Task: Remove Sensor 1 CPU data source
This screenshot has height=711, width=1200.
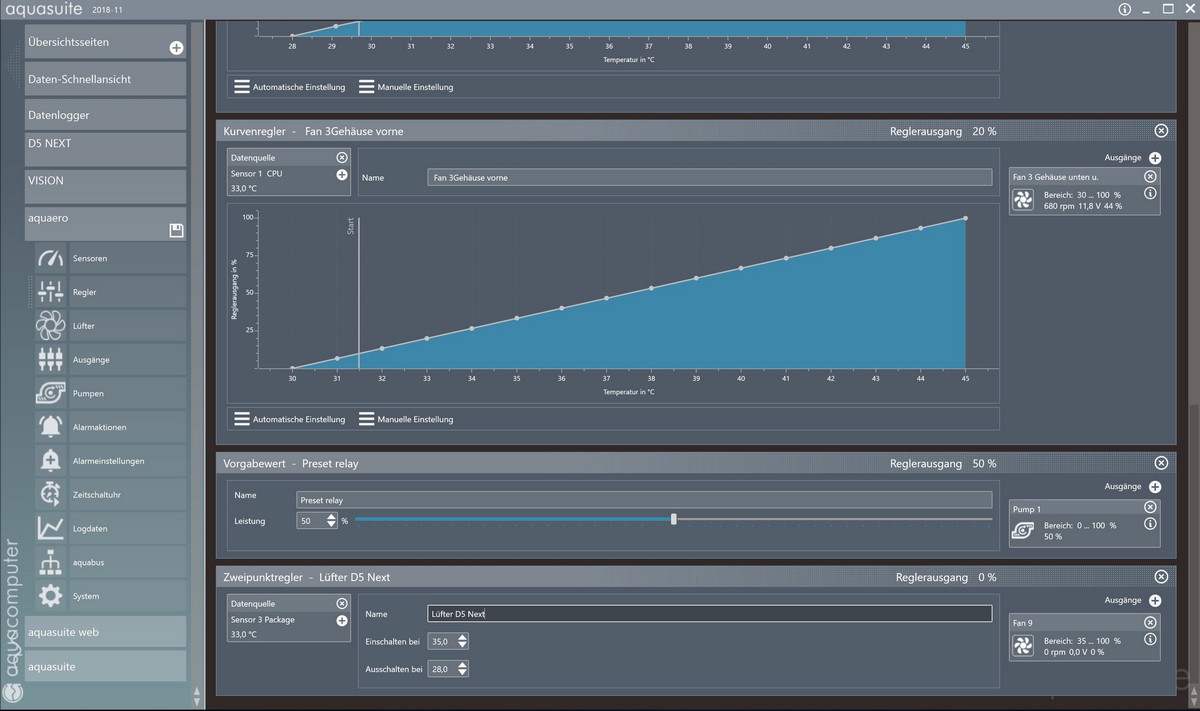Action: coord(342,158)
